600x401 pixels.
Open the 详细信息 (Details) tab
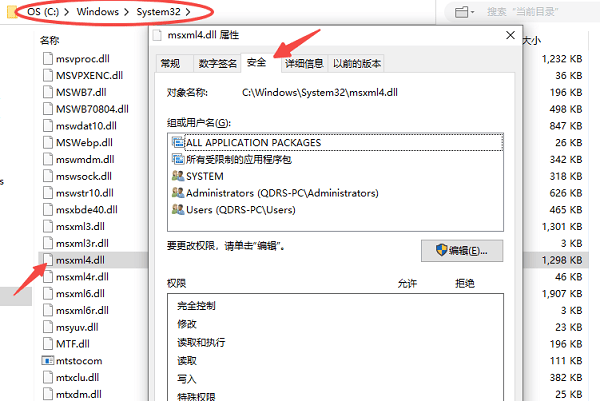pyautogui.click(x=304, y=63)
